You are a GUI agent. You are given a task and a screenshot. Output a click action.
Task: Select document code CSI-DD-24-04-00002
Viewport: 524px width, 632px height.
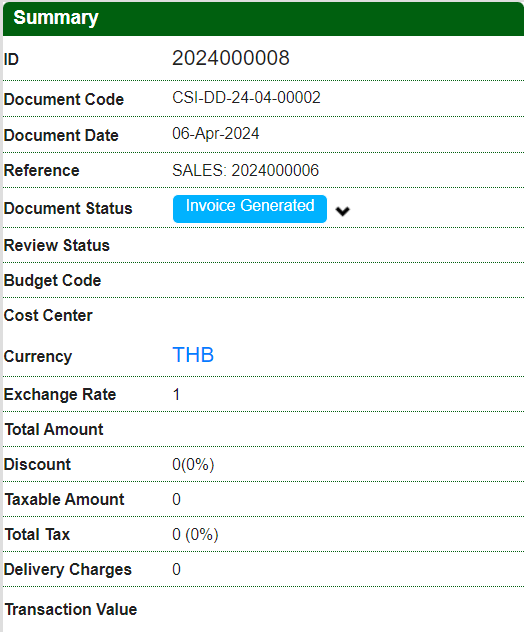point(246,98)
